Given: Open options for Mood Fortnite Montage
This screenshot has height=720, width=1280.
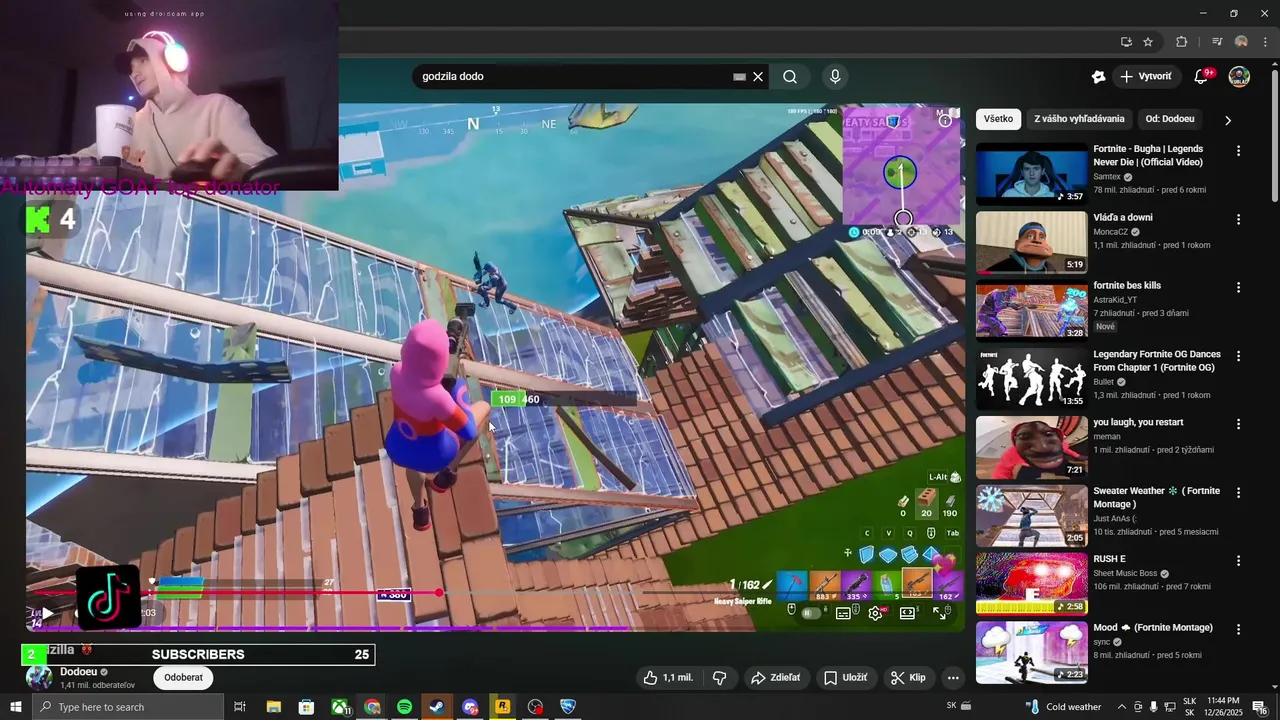Looking at the screenshot, I should pyautogui.click(x=1238, y=629).
